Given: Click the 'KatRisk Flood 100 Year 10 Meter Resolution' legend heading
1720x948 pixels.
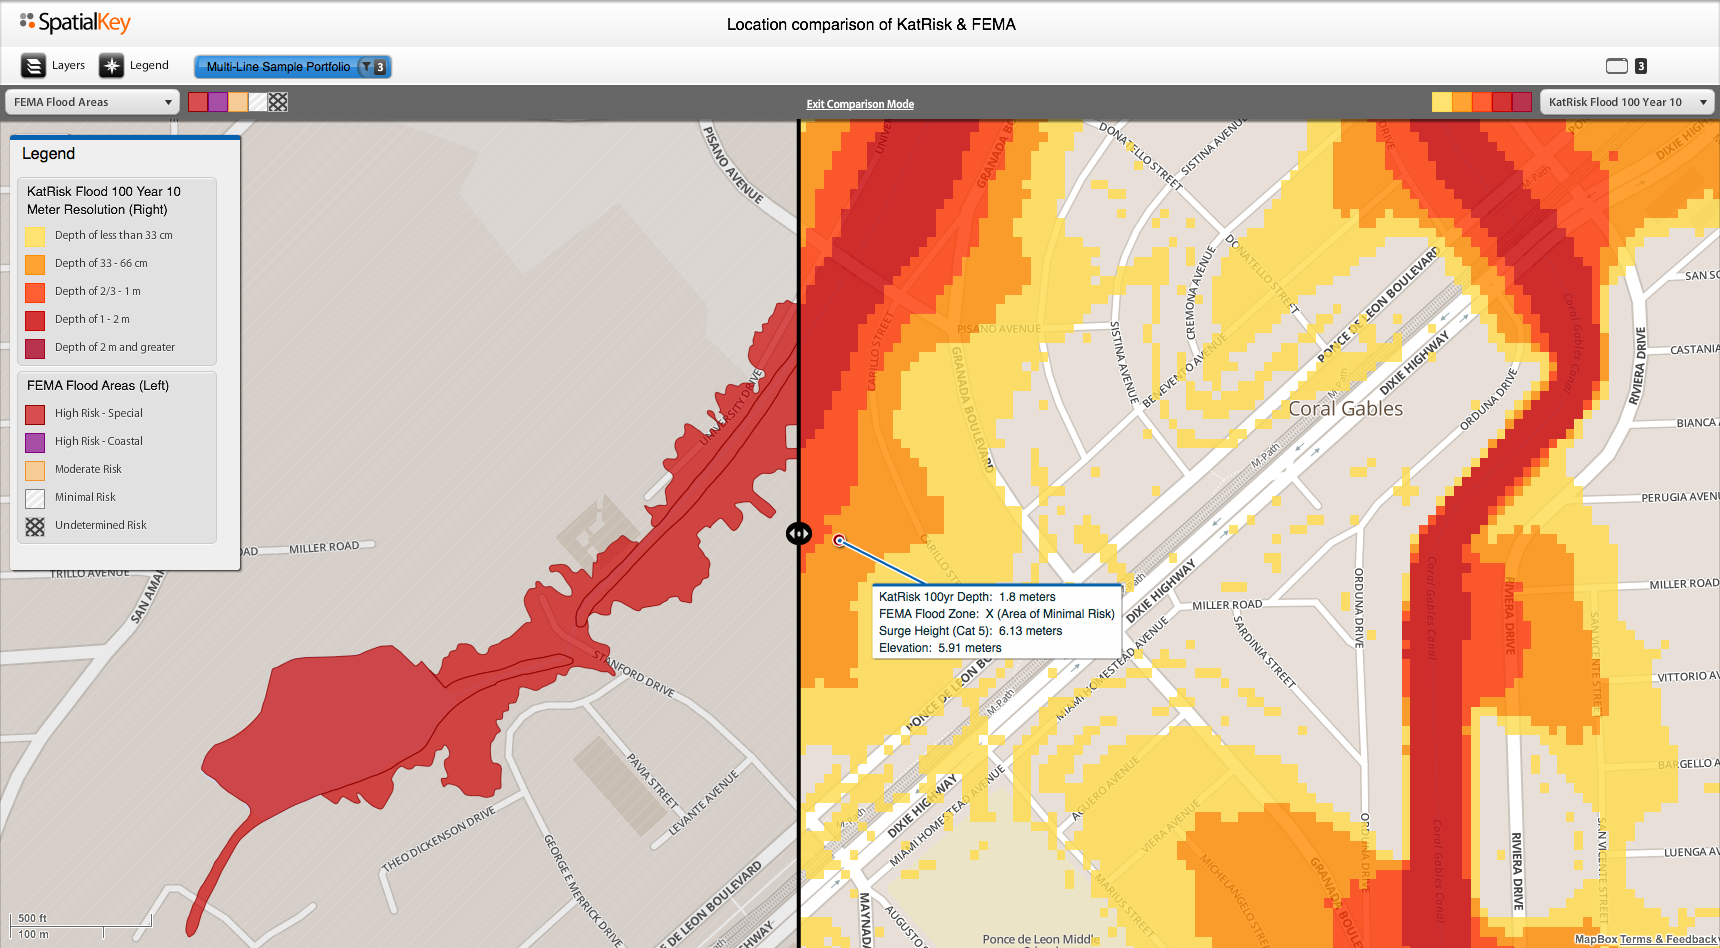Looking at the screenshot, I should tap(104, 200).
